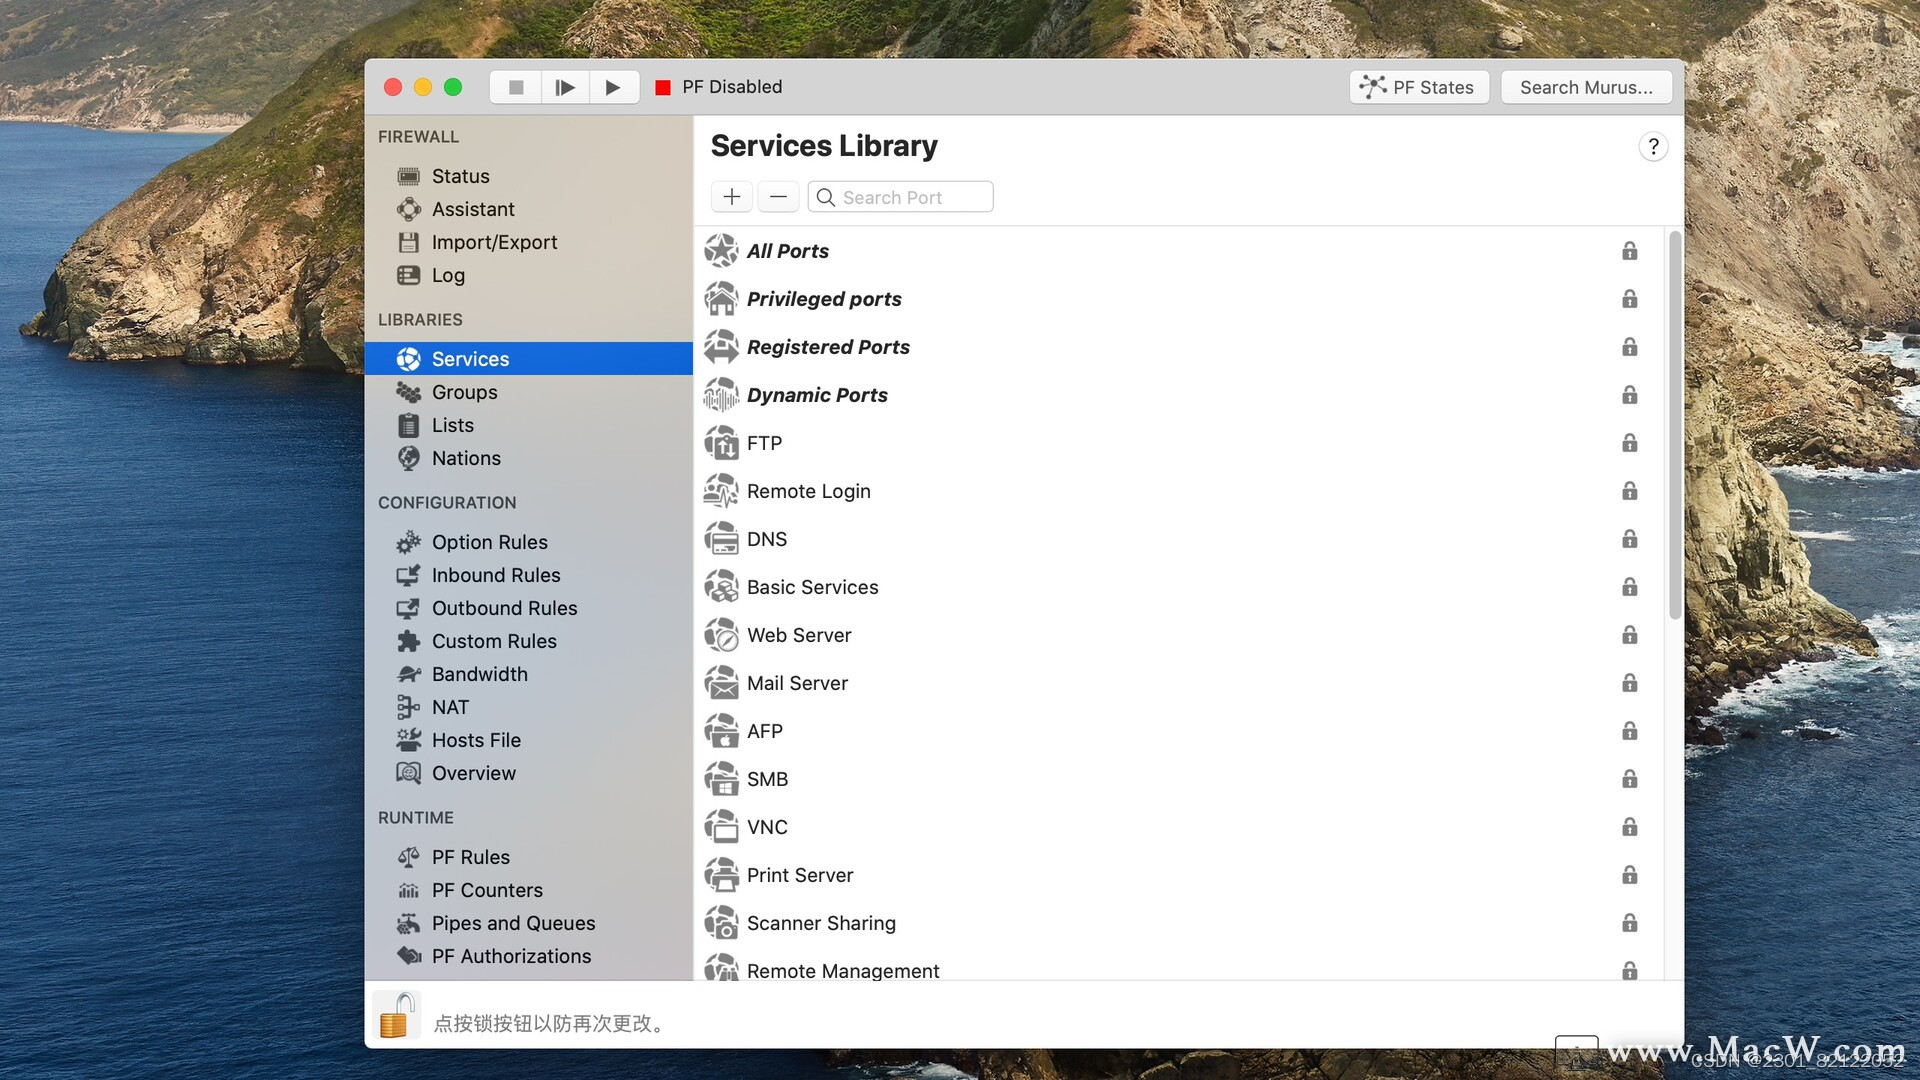This screenshot has height=1080, width=1920.
Task: Open the PF Counters runtime icon
Action: [409, 890]
